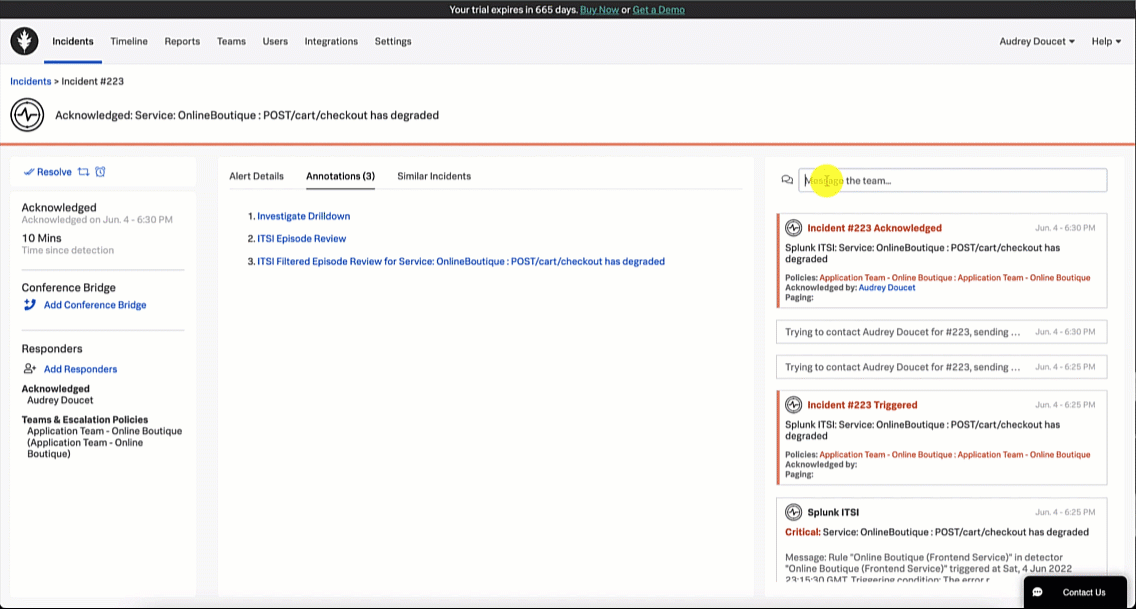Image resolution: width=1136 pixels, height=609 pixels.
Task: Click the VictorOps home logo icon
Action: click(x=24, y=41)
